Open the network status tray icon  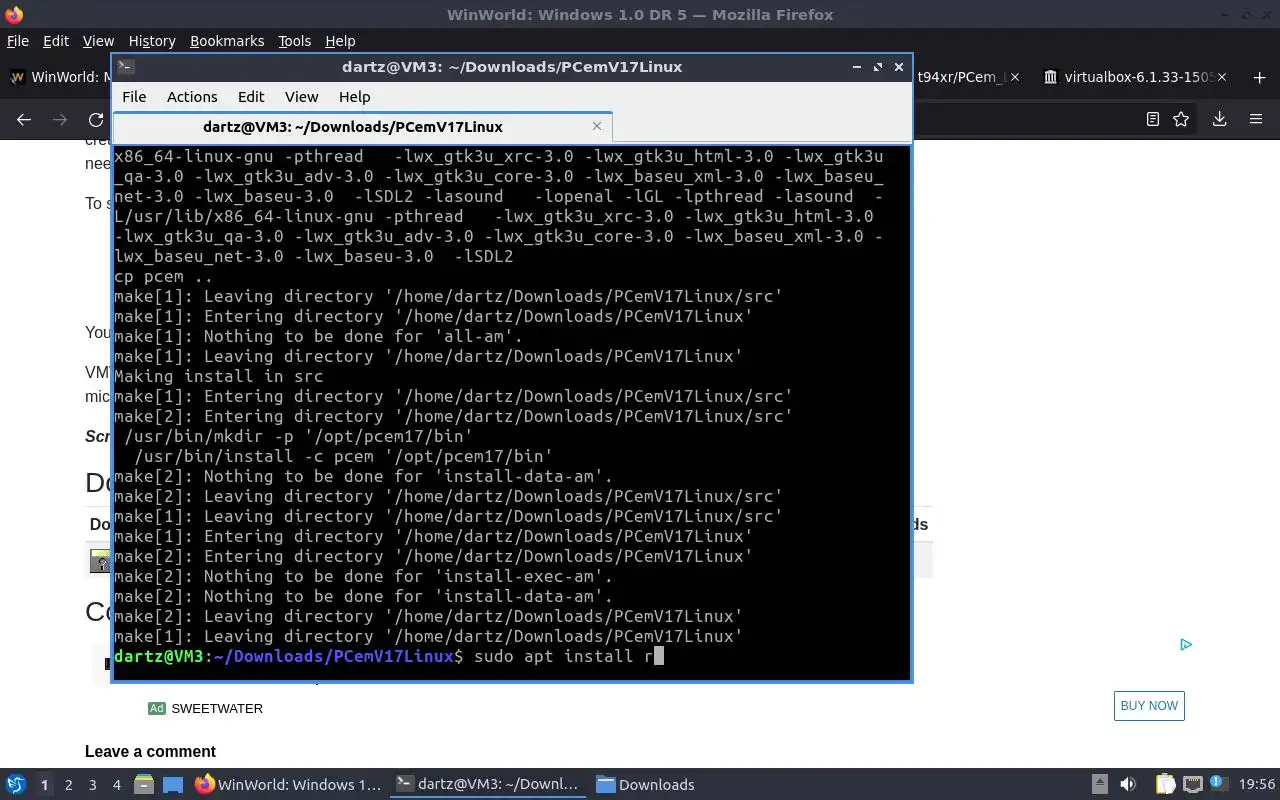[1192, 784]
